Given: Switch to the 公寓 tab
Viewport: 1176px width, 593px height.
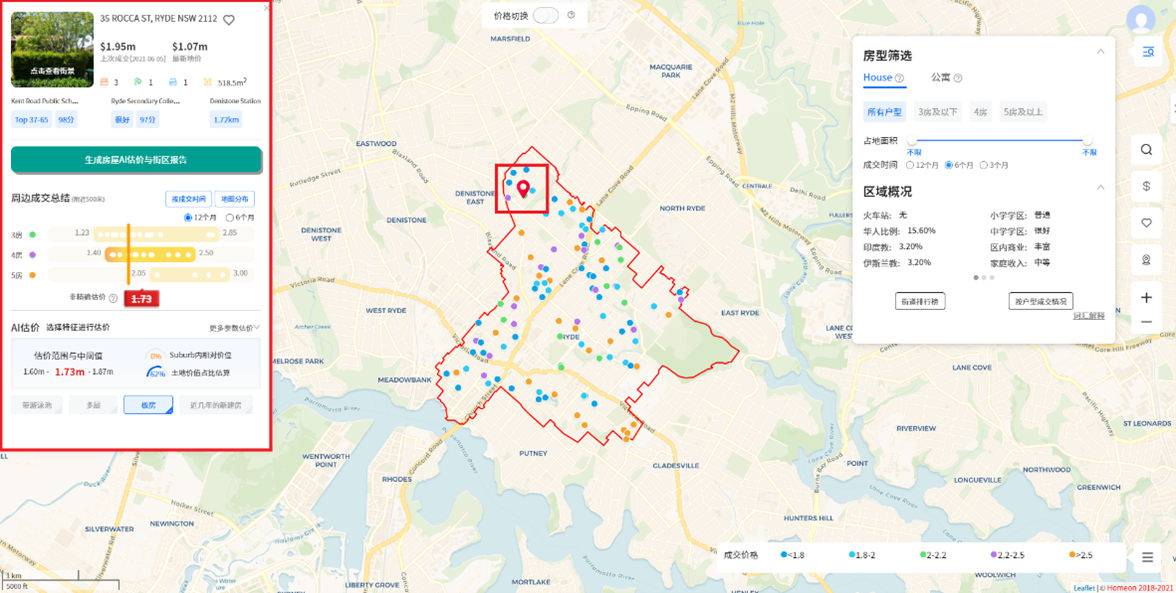Looking at the screenshot, I should 941,77.
